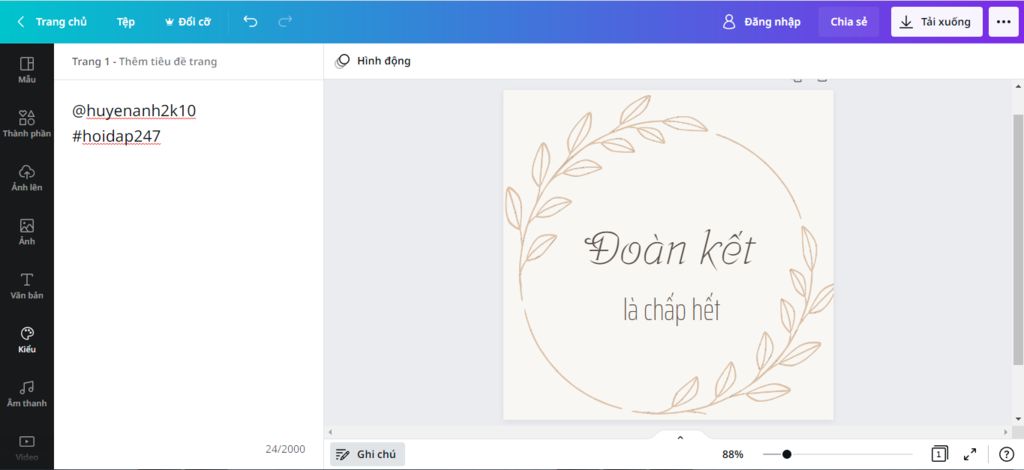Screen dimensions: 1024x470
Task: Click the zoom slider handle
Action: click(787, 454)
